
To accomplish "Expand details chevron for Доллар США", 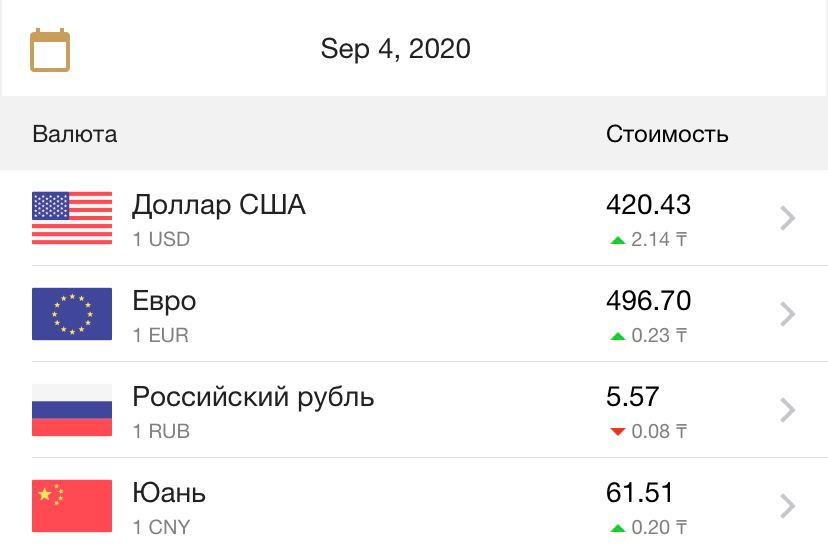I will [x=787, y=218].
